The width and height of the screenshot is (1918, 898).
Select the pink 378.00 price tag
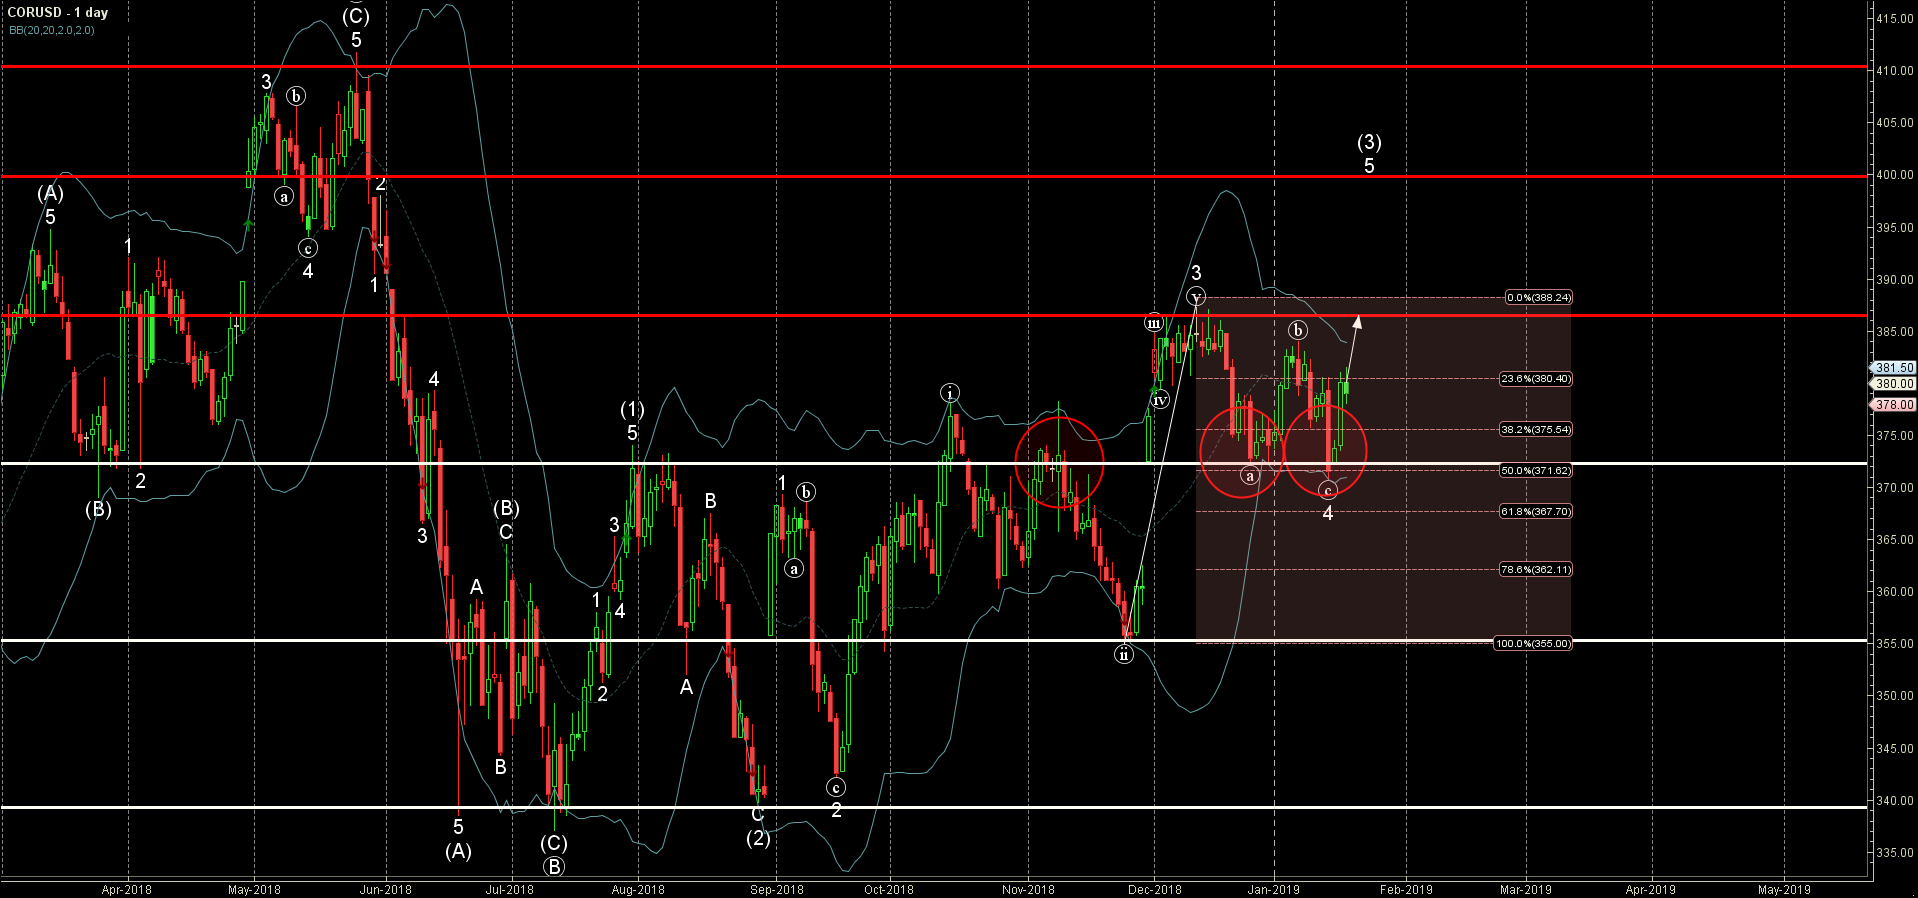click(1894, 405)
